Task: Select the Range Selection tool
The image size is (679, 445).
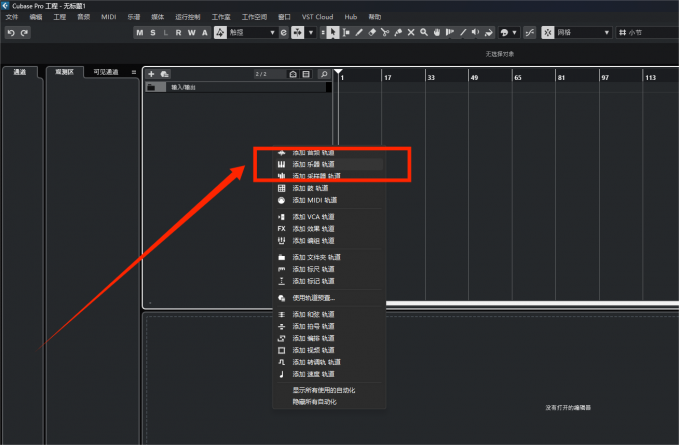Action: click(x=346, y=32)
